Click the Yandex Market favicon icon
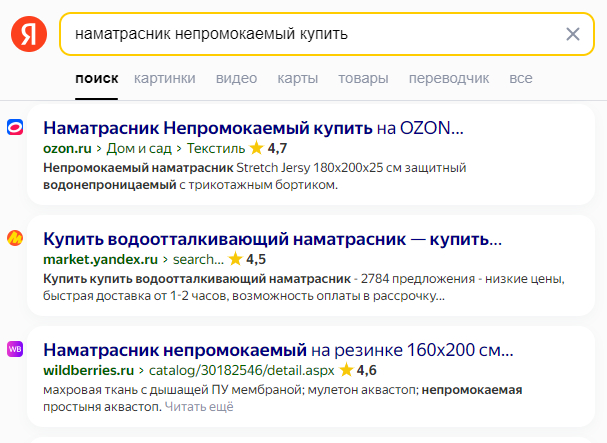 point(16,238)
